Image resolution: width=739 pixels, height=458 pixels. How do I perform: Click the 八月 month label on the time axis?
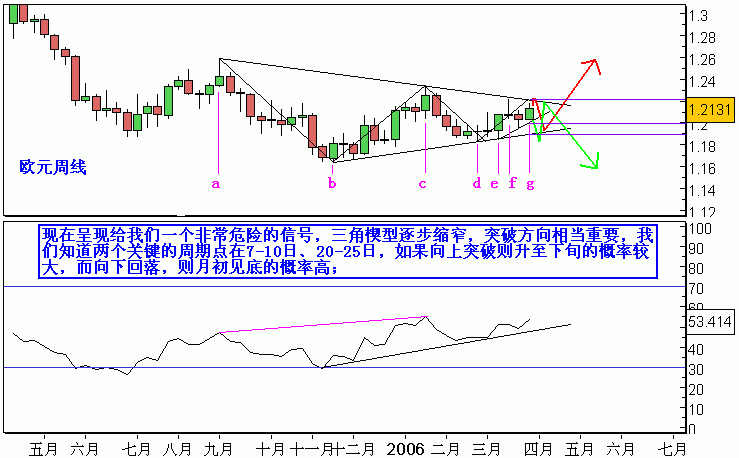tap(178, 449)
